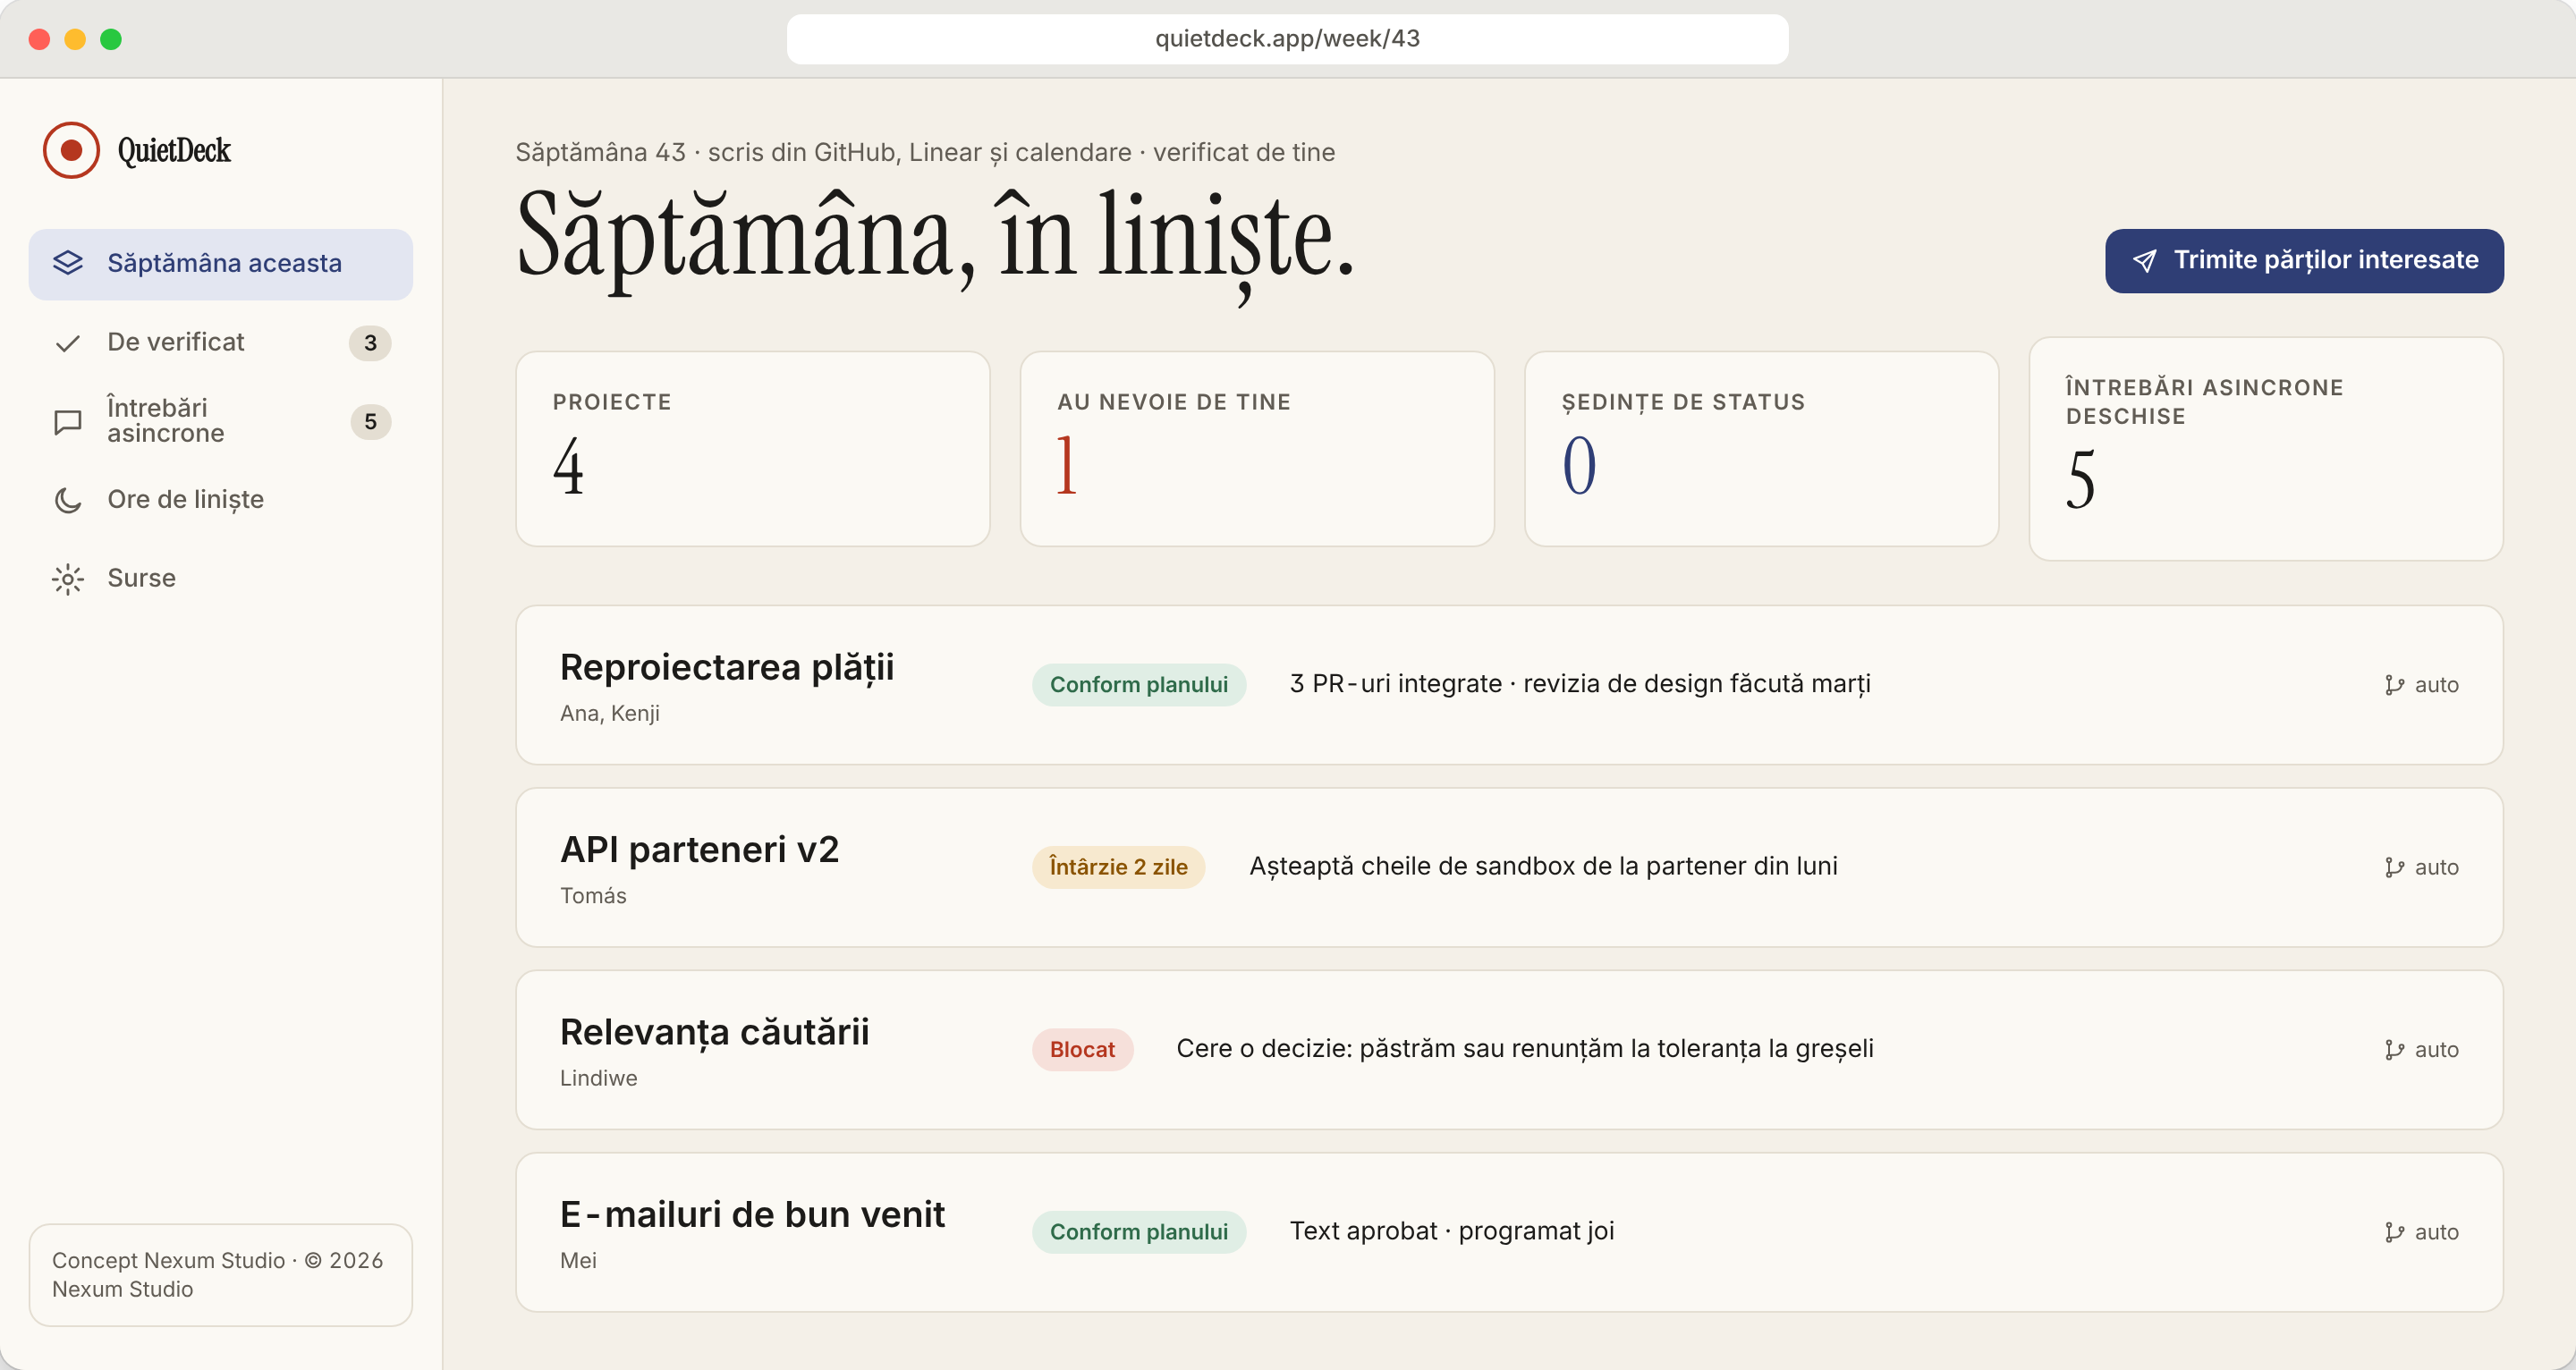Click the chat bubble icon beside Întrebări asincrone
This screenshot has height=1370, width=2576.
click(x=68, y=422)
